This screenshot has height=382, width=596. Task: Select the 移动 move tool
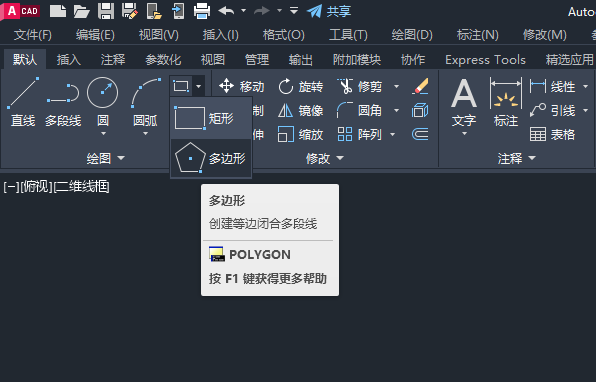[x=241, y=86]
